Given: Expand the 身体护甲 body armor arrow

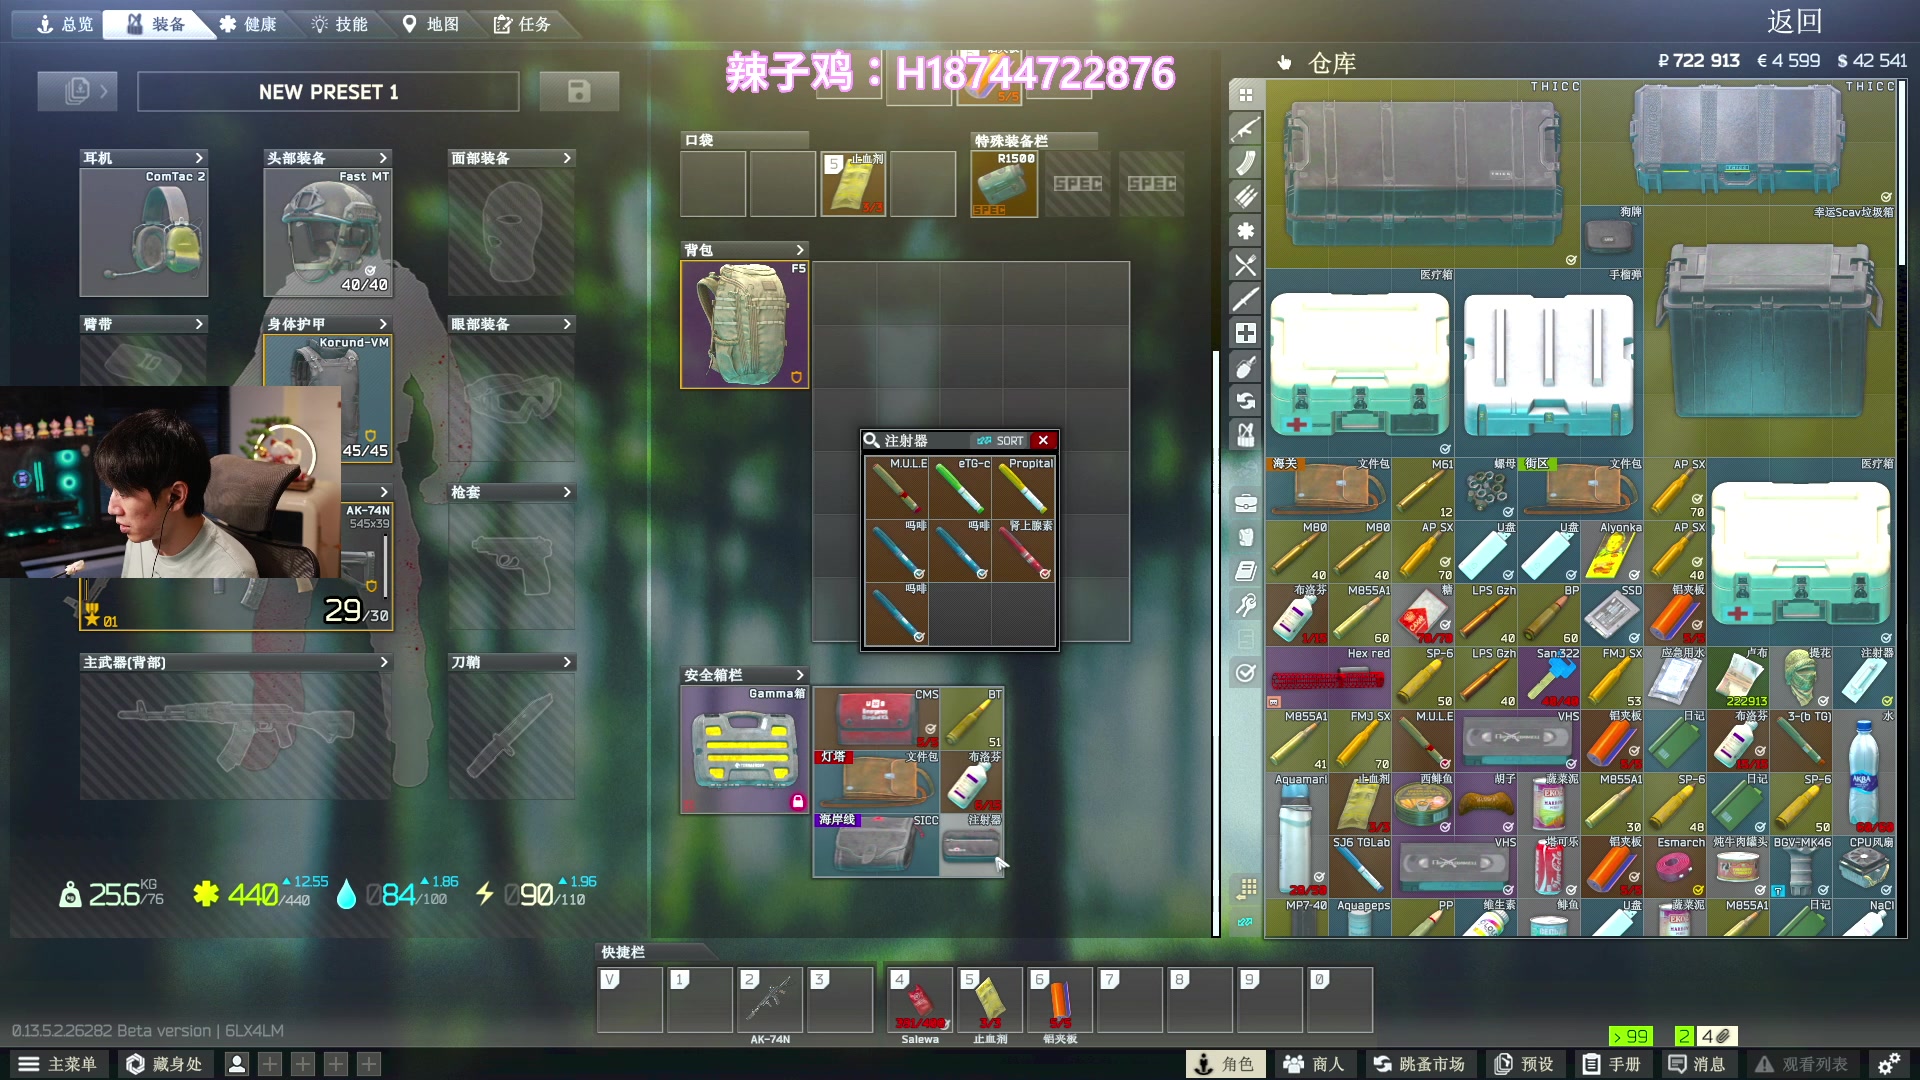Looking at the screenshot, I should [x=383, y=324].
